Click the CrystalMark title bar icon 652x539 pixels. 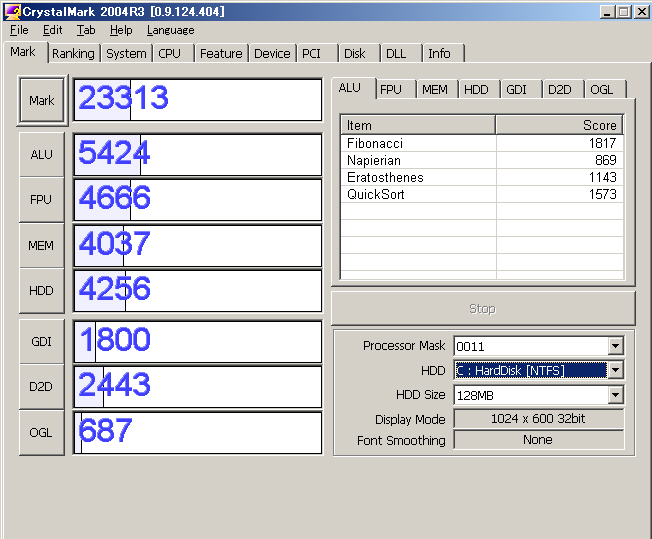[12, 11]
